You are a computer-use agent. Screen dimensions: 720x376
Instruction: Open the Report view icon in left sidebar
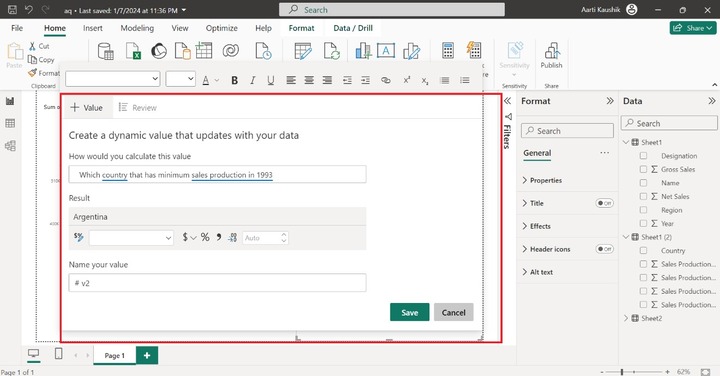(10, 101)
